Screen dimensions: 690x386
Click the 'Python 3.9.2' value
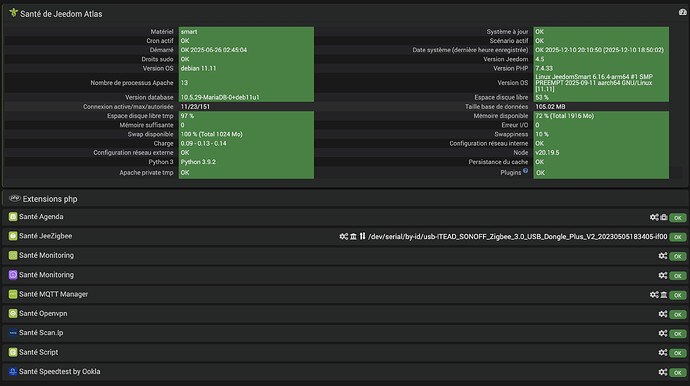click(198, 162)
